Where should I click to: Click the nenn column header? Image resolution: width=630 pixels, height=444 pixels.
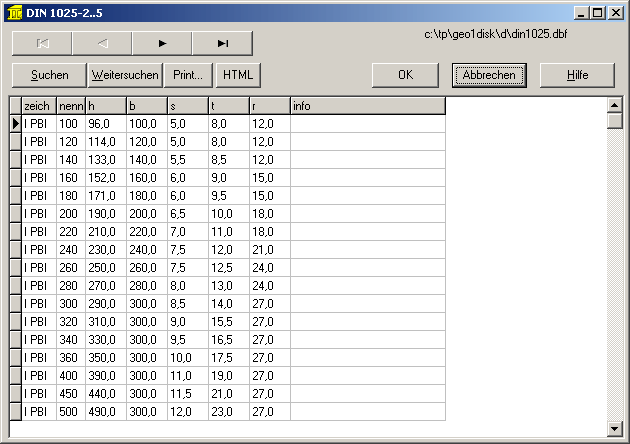70,105
